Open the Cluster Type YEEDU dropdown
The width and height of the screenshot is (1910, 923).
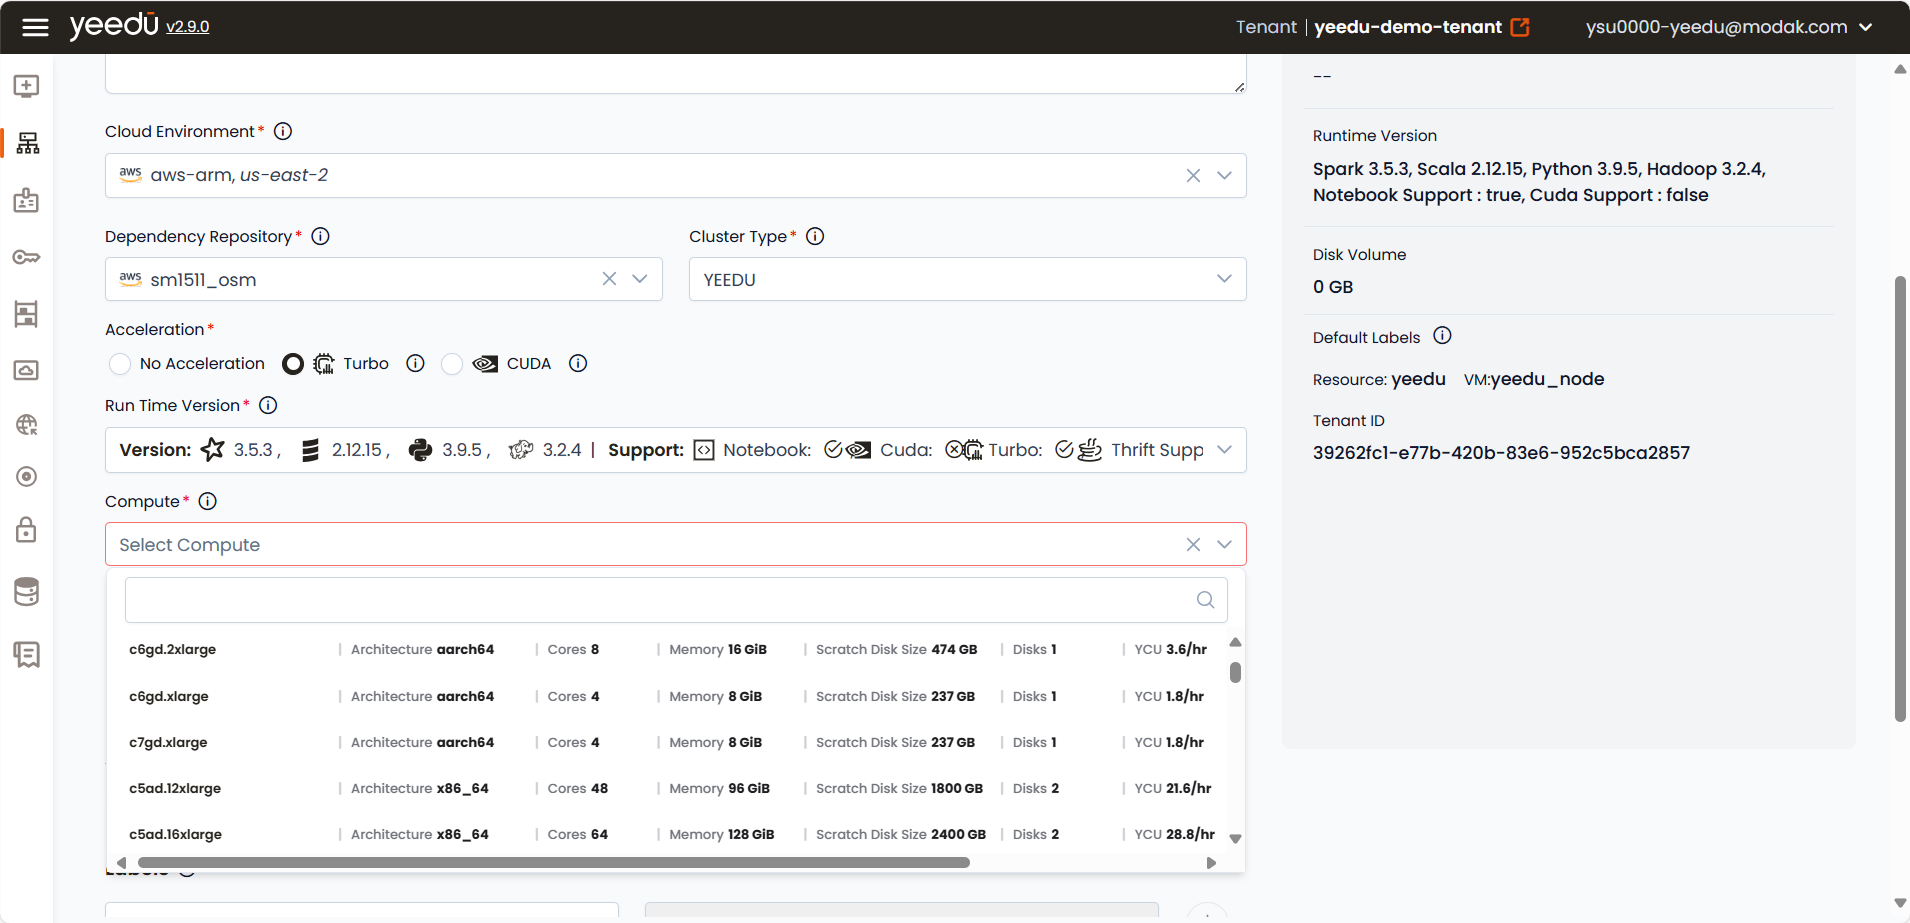pos(967,279)
